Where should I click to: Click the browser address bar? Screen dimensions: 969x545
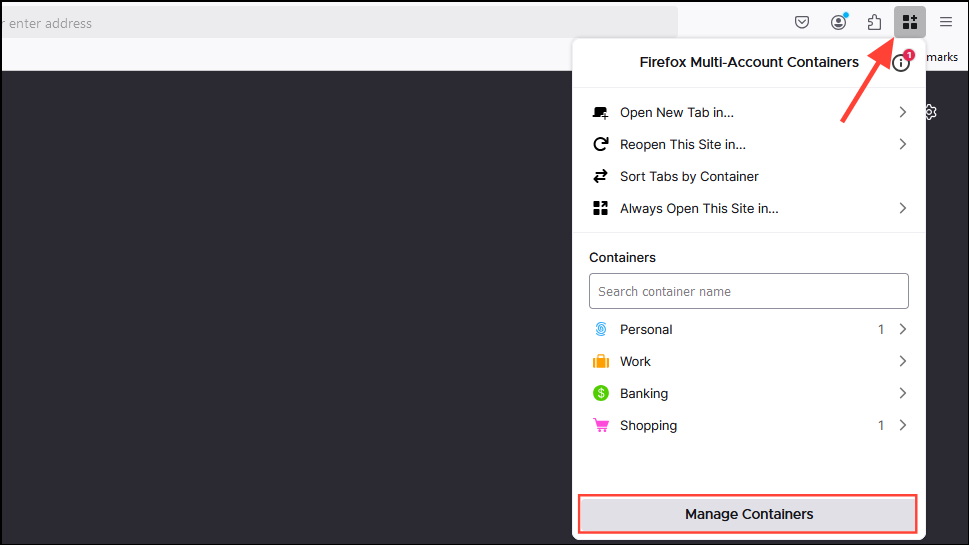tap(340, 23)
